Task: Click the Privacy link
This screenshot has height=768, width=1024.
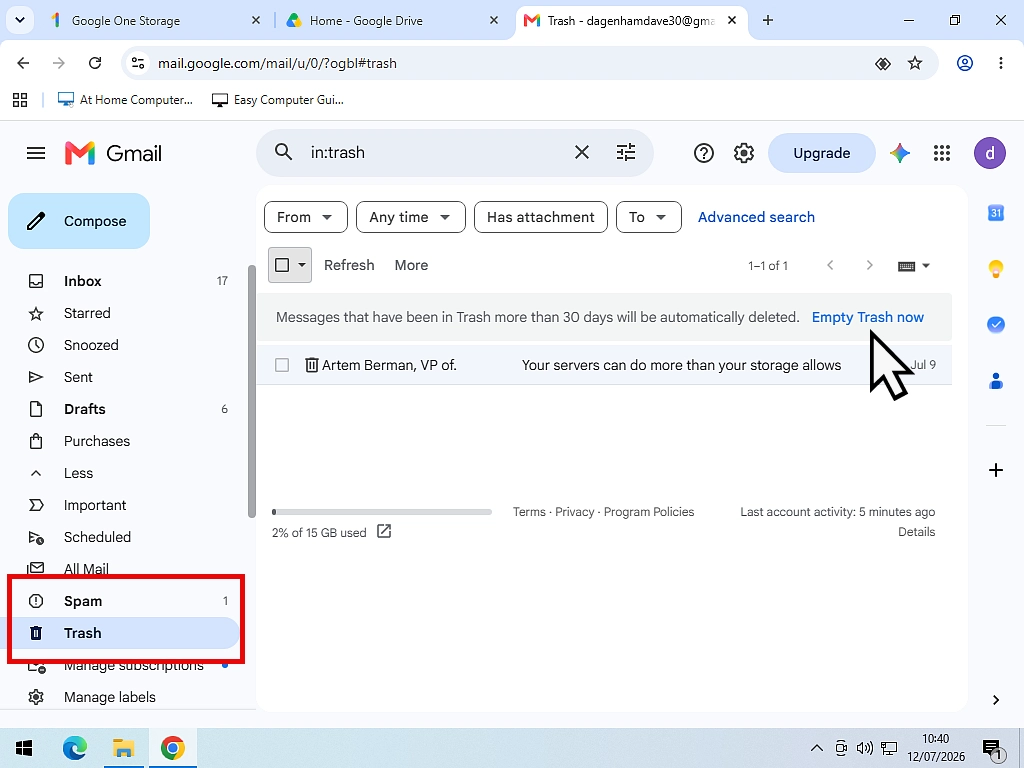Action: point(575,512)
